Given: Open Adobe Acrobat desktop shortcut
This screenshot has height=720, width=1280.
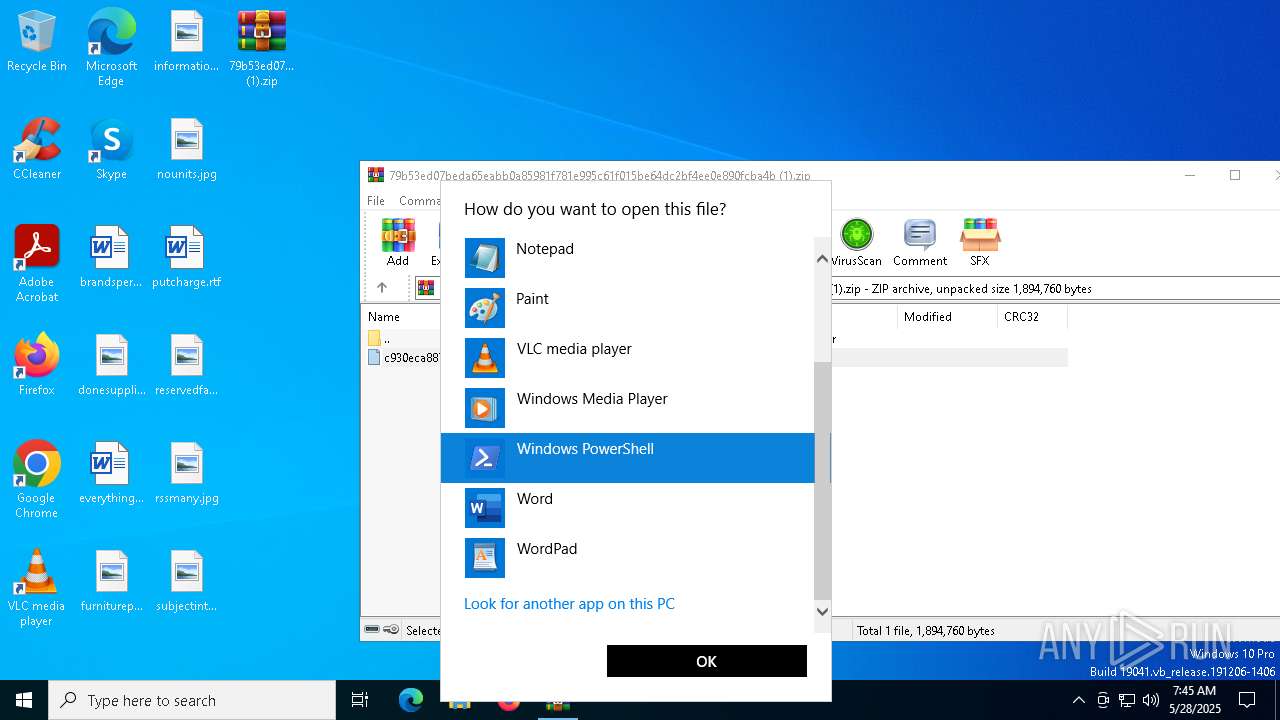Looking at the screenshot, I should click(x=37, y=263).
